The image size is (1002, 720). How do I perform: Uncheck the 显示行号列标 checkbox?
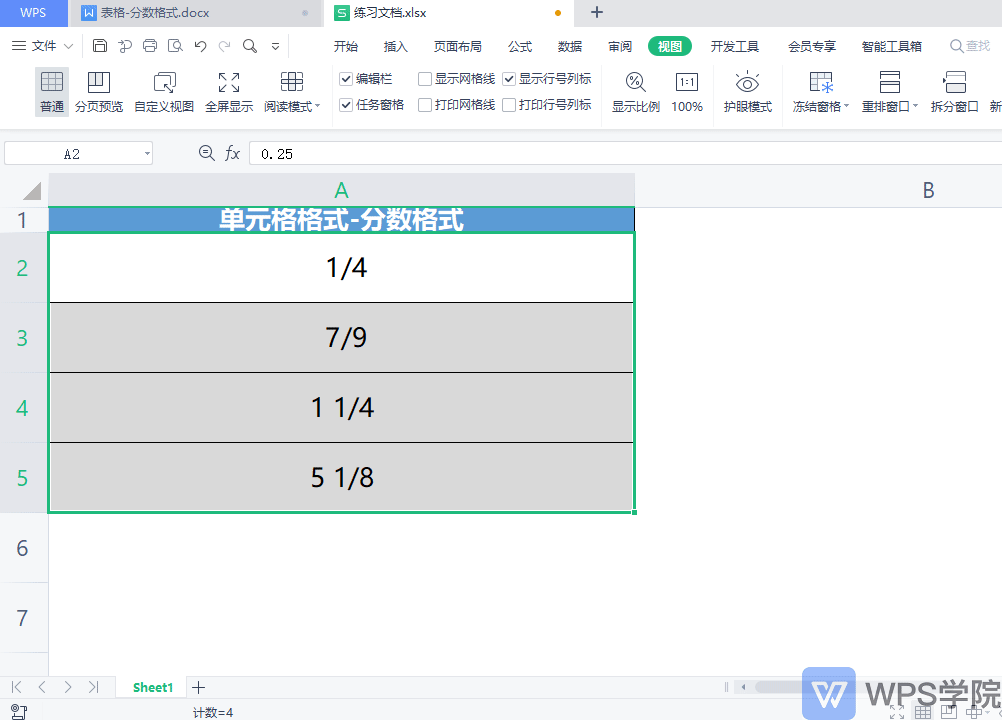[509, 79]
